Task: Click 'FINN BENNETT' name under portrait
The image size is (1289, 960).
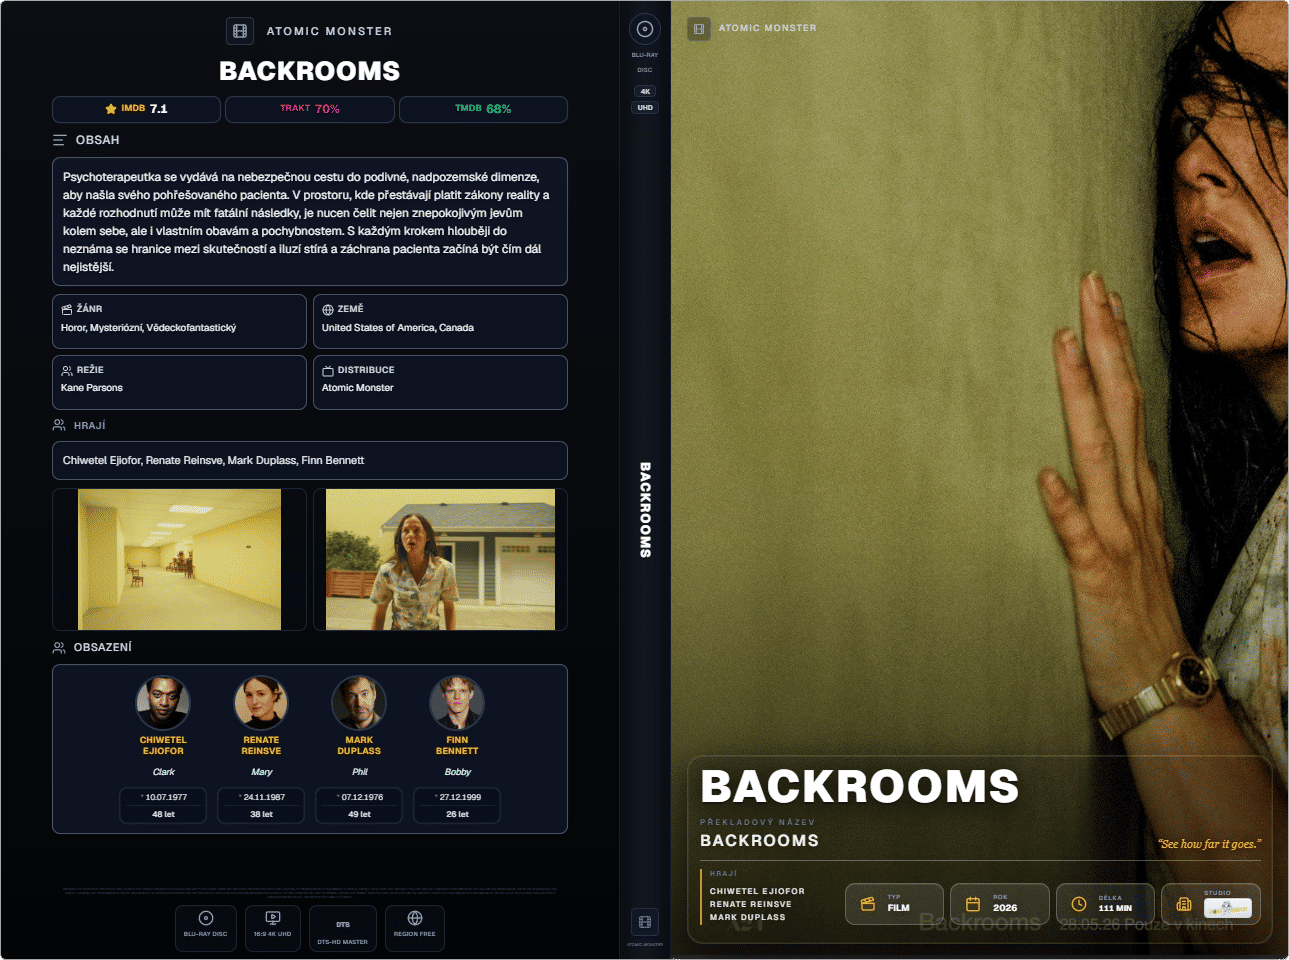Action: point(457,745)
